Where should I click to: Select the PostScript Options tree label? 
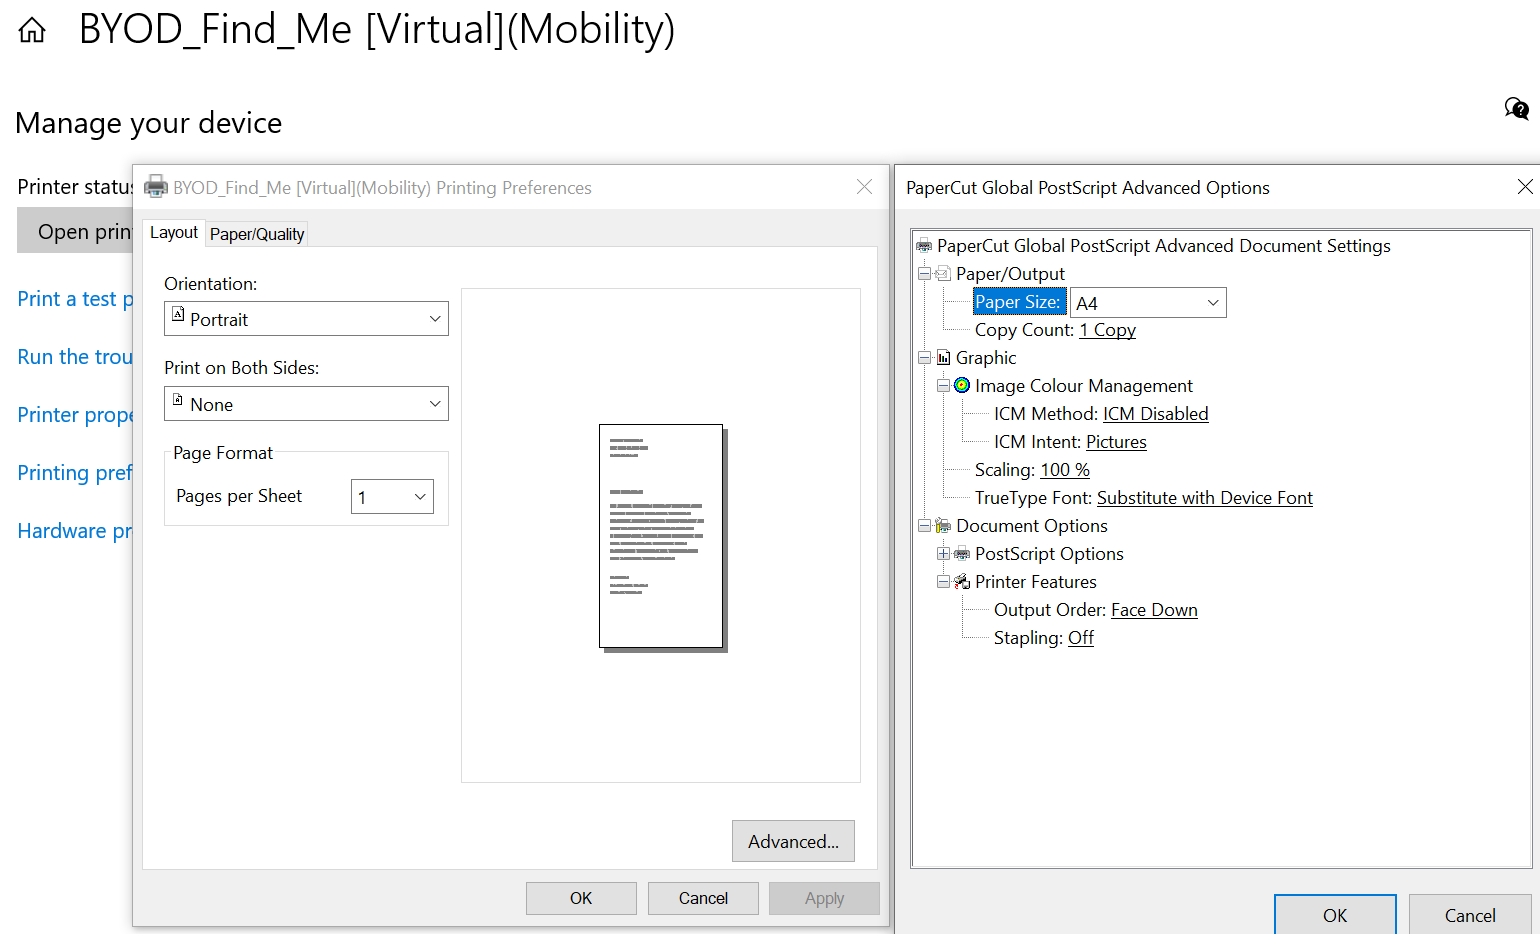point(1049,554)
